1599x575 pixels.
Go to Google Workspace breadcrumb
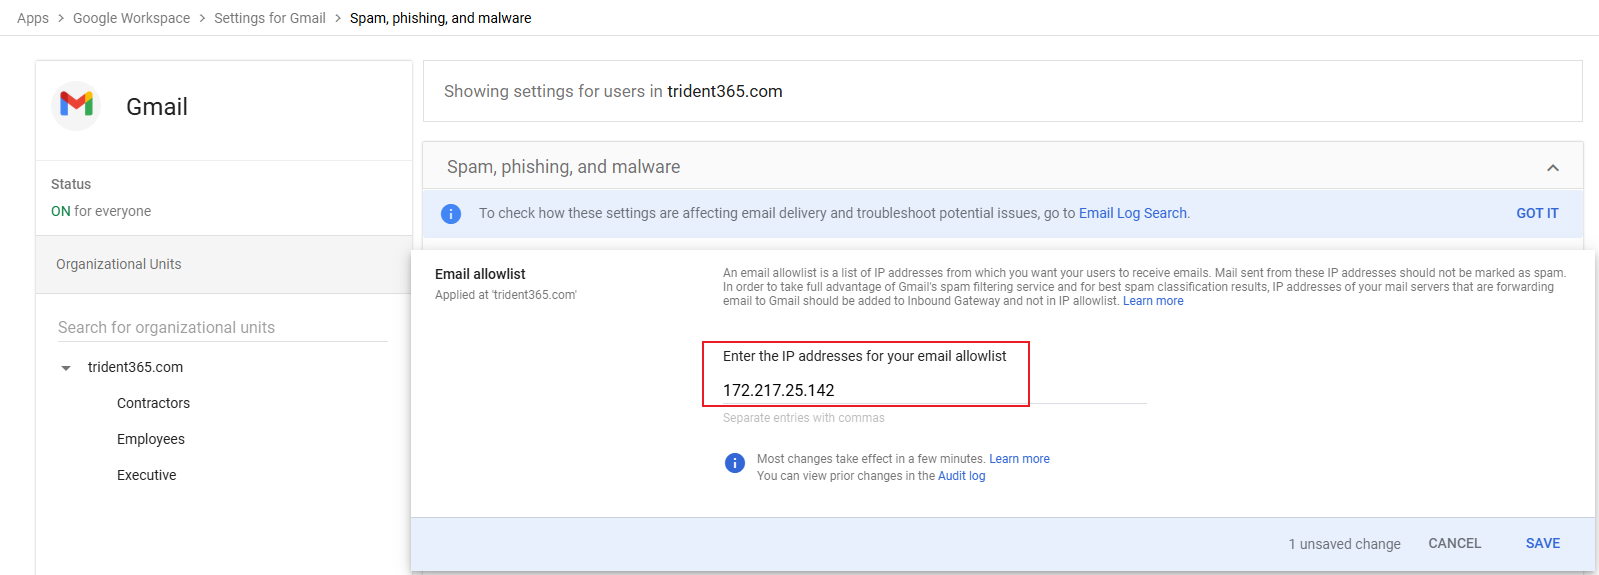point(131,18)
